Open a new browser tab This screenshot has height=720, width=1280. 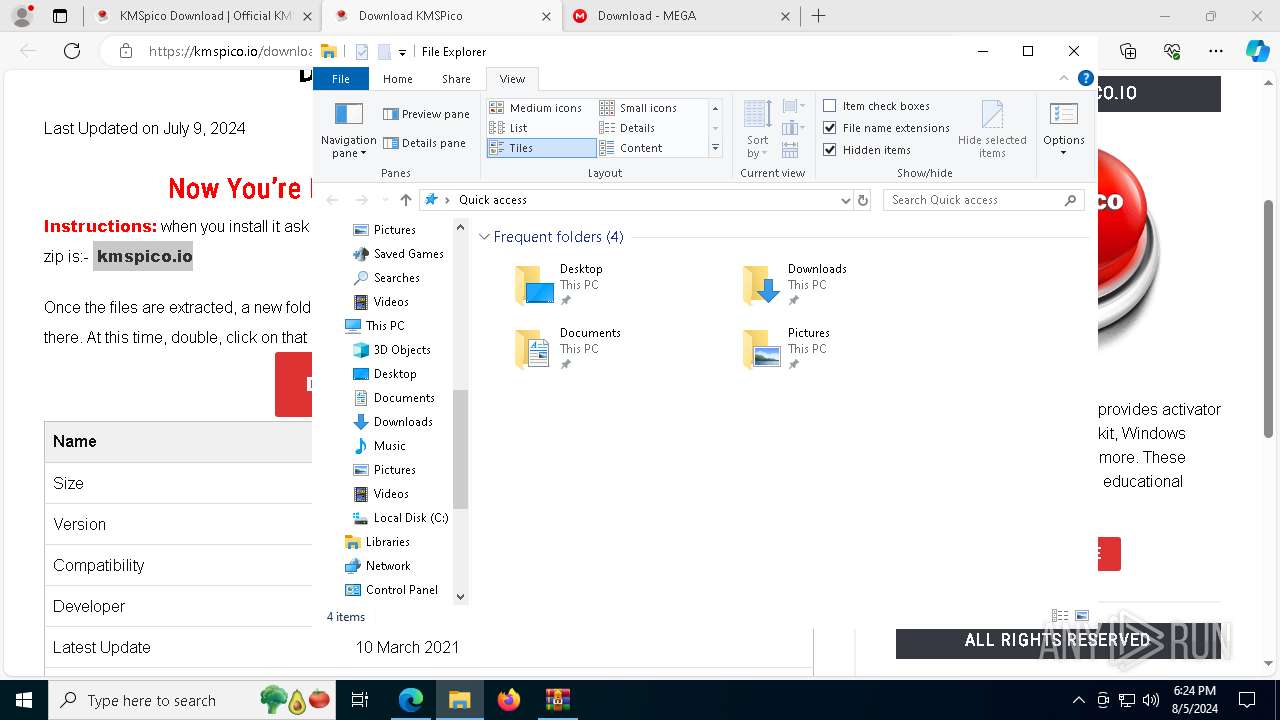point(818,16)
